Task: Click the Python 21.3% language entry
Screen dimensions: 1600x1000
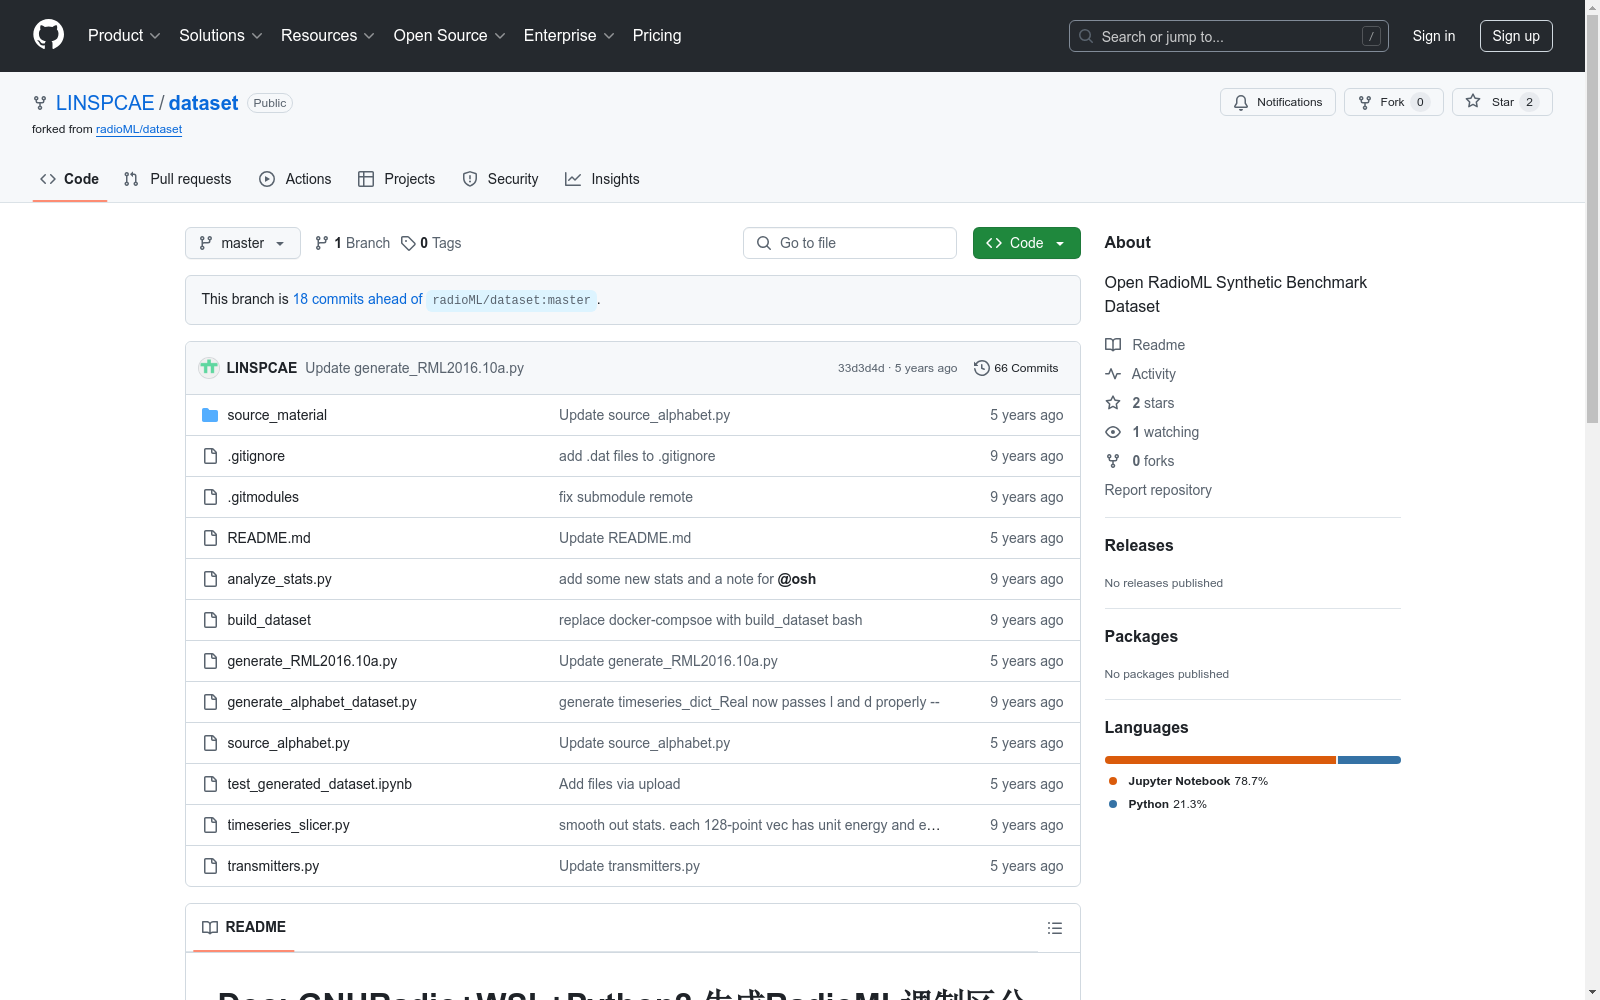Action: (1158, 804)
